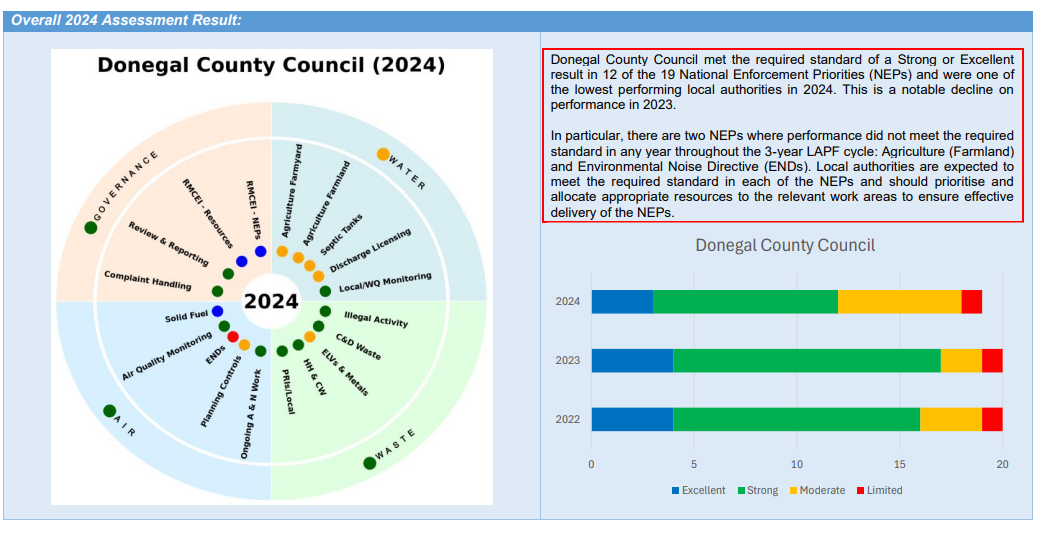Click the Excellent legend color swatch

click(x=675, y=490)
